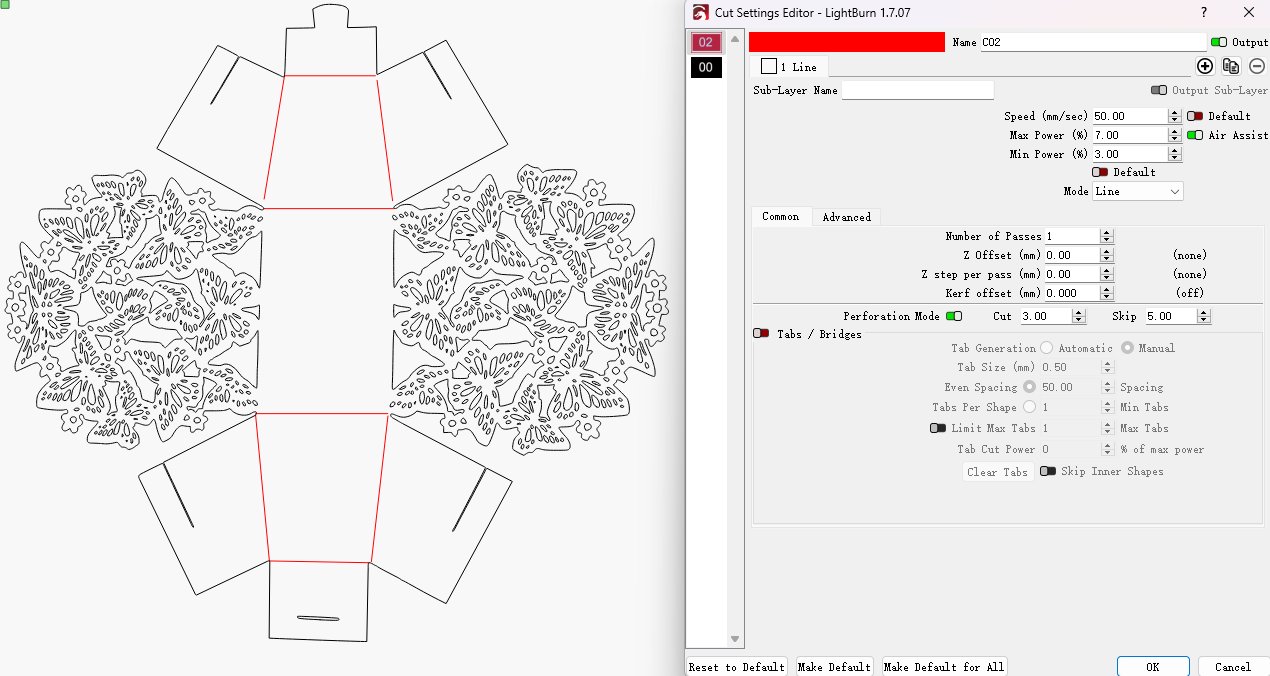Viewport: 1270px width, 676px height.
Task: Select the 1 Line sub-layer tab
Action: point(789,67)
